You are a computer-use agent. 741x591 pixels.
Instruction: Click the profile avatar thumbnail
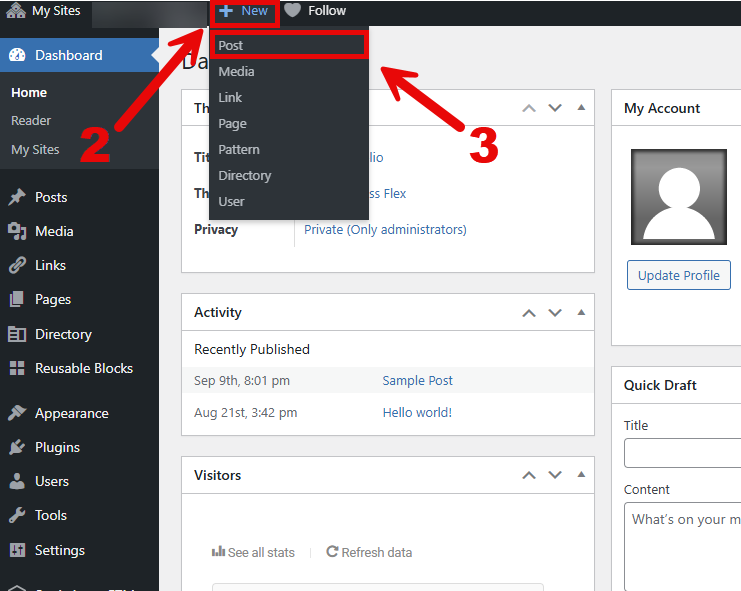(x=679, y=197)
